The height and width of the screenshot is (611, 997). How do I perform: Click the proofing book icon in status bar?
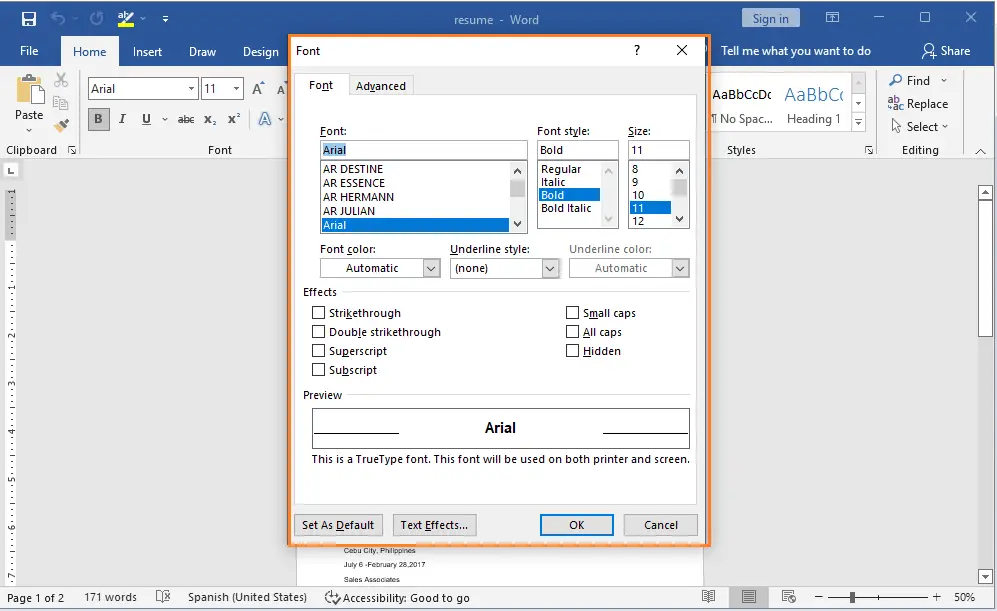[x=163, y=597]
